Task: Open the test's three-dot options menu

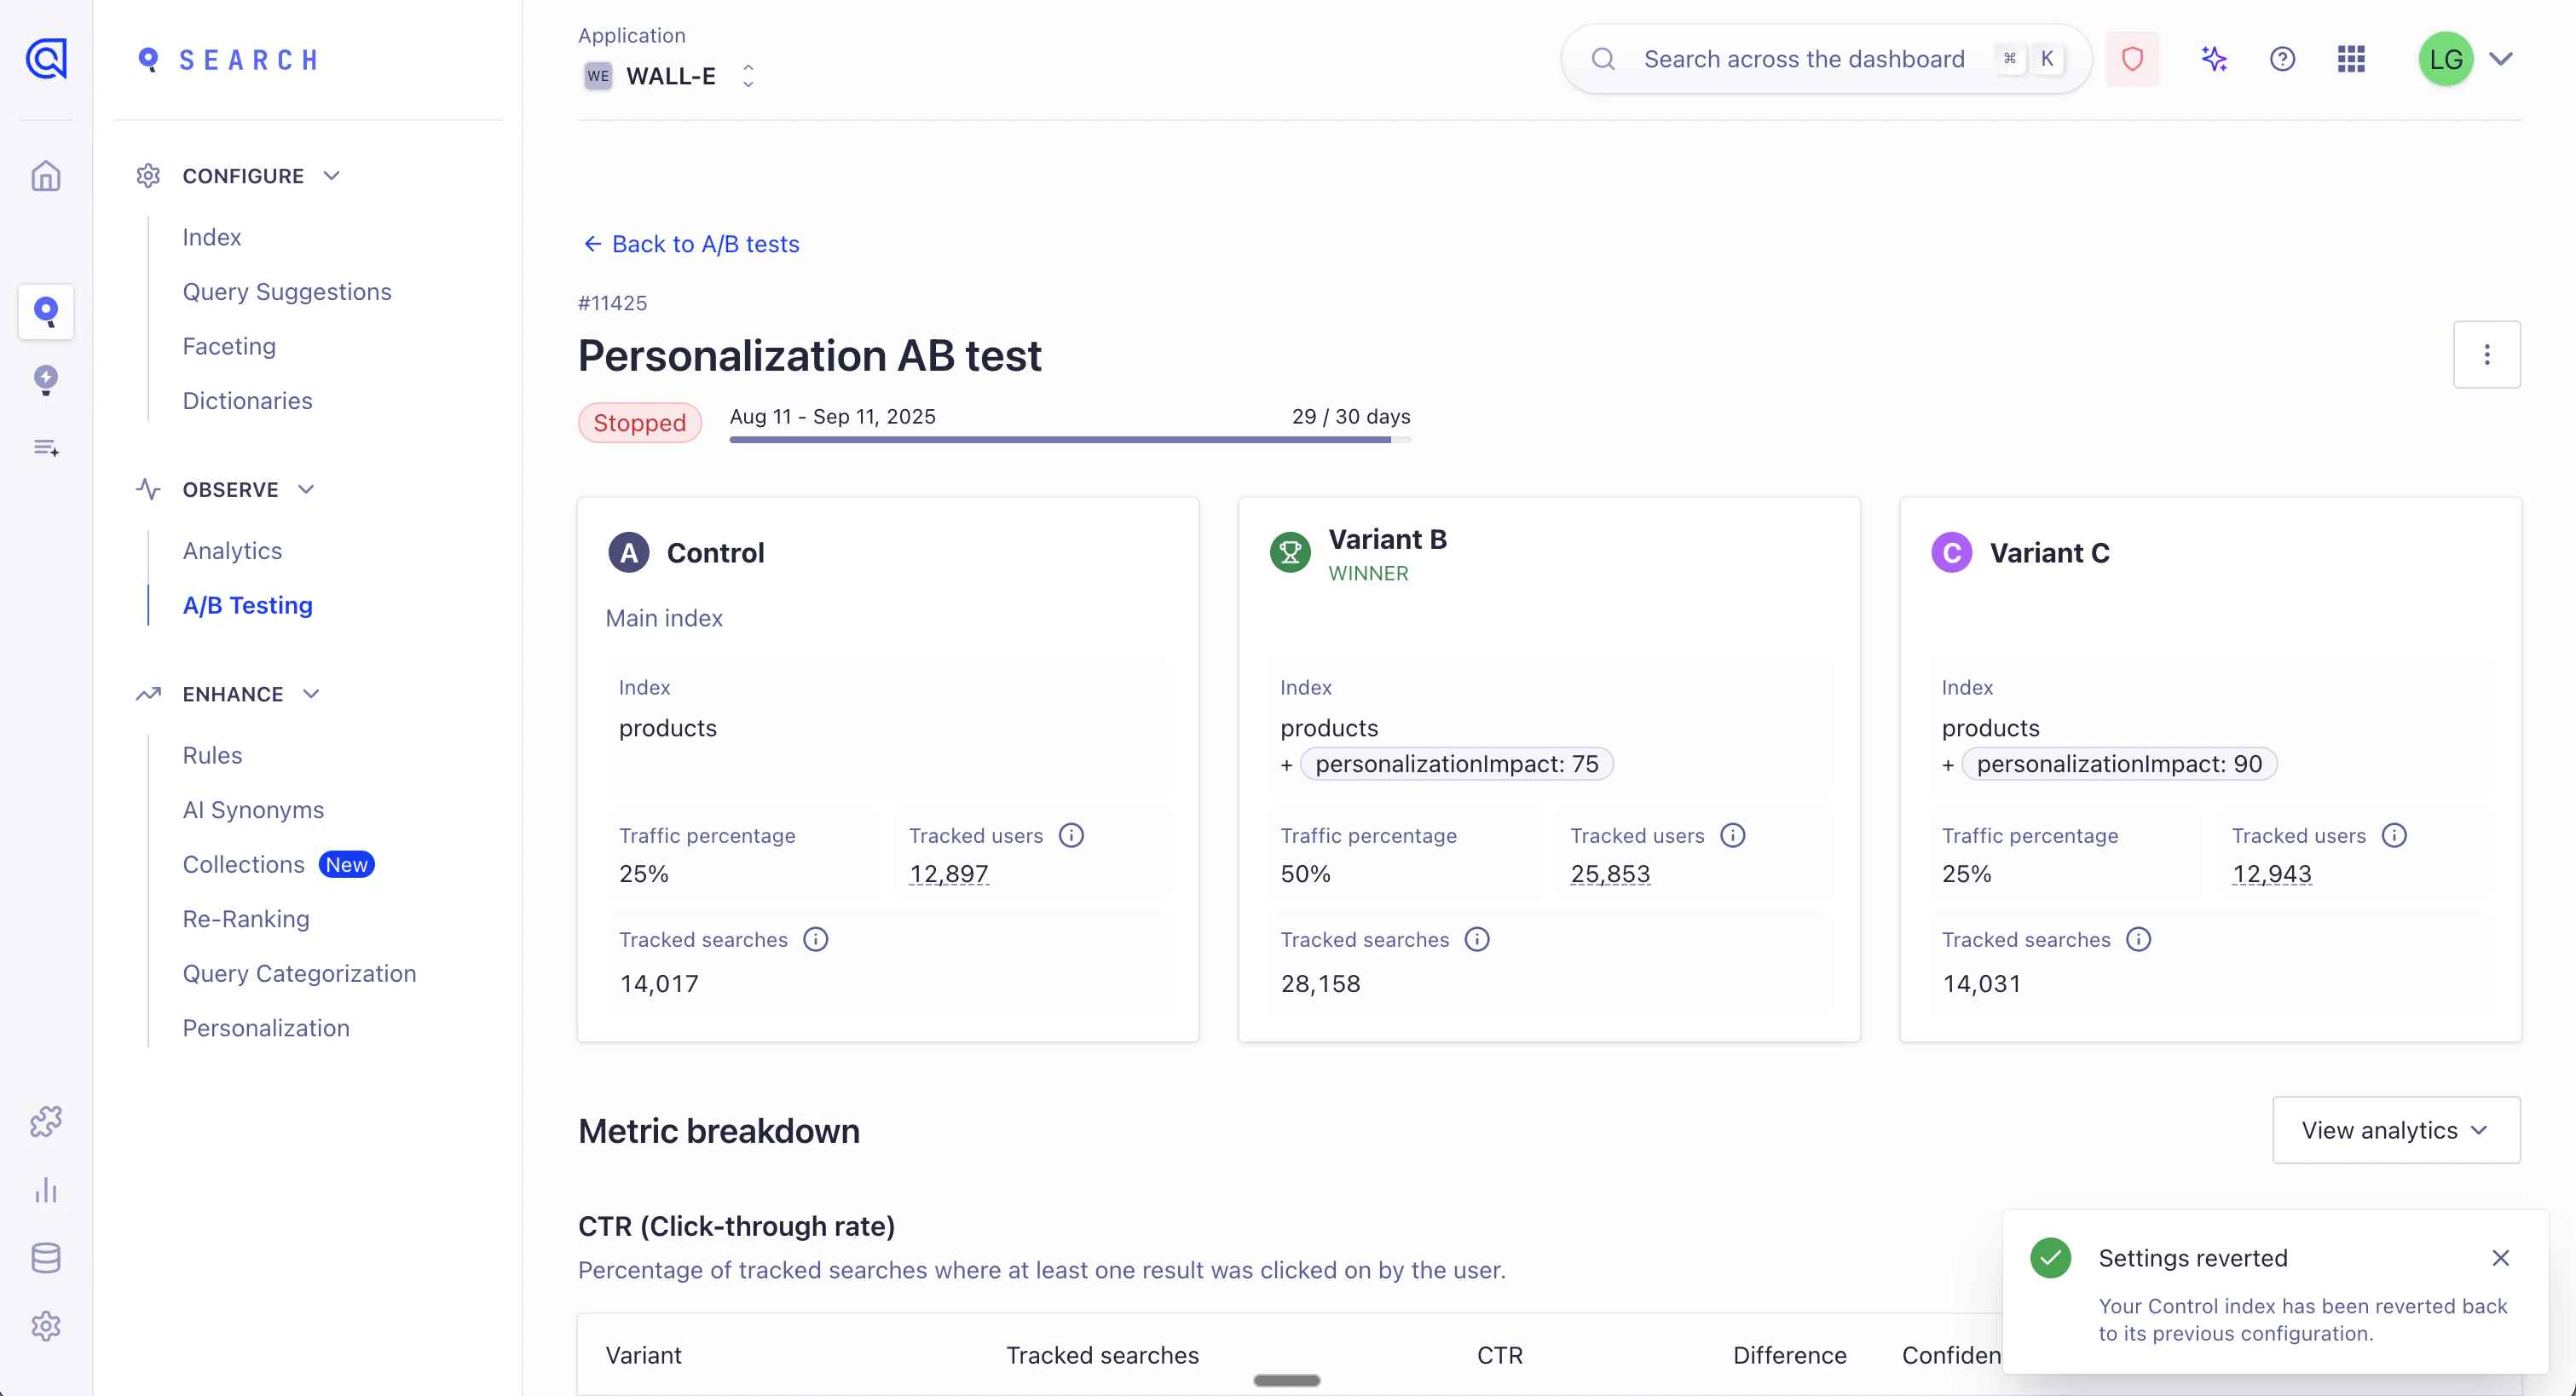Action: [2488, 354]
